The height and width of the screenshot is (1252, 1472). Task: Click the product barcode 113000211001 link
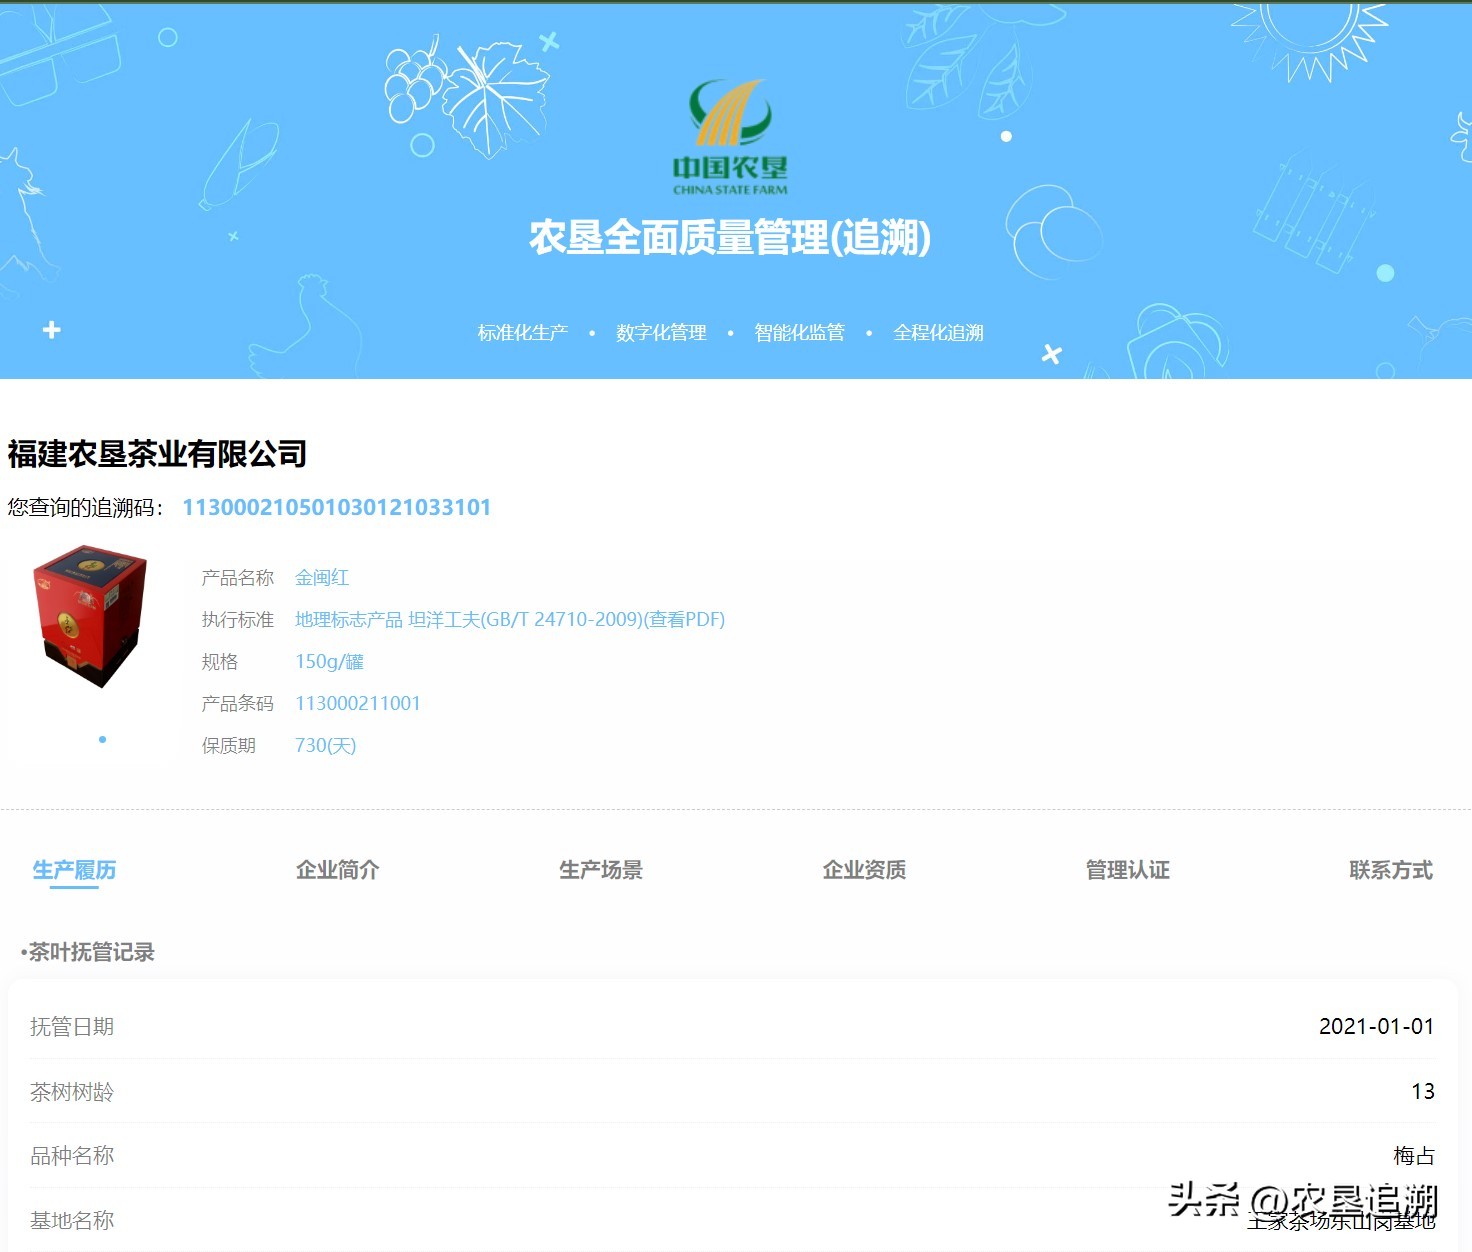(359, 703)
